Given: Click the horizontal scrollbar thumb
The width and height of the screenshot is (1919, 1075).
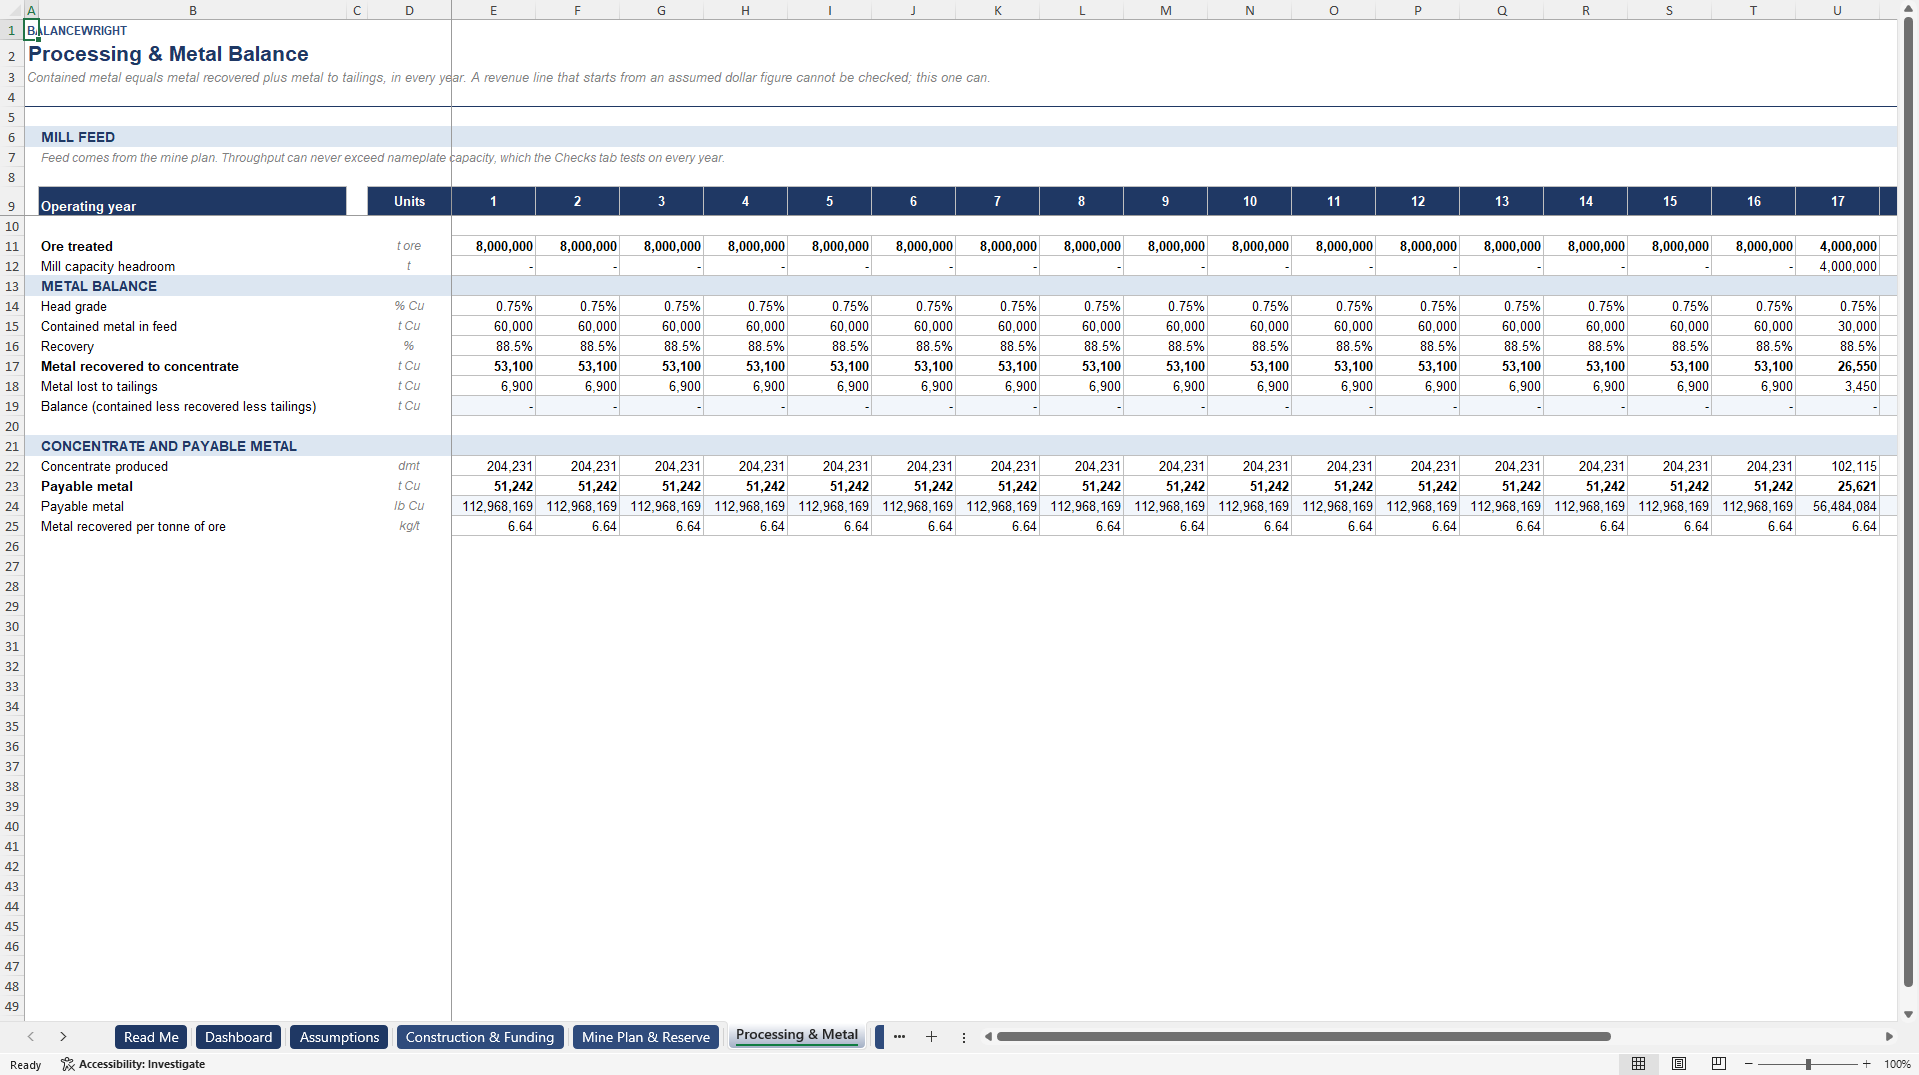Looking at the screenshot, I should point(1303,1037).
